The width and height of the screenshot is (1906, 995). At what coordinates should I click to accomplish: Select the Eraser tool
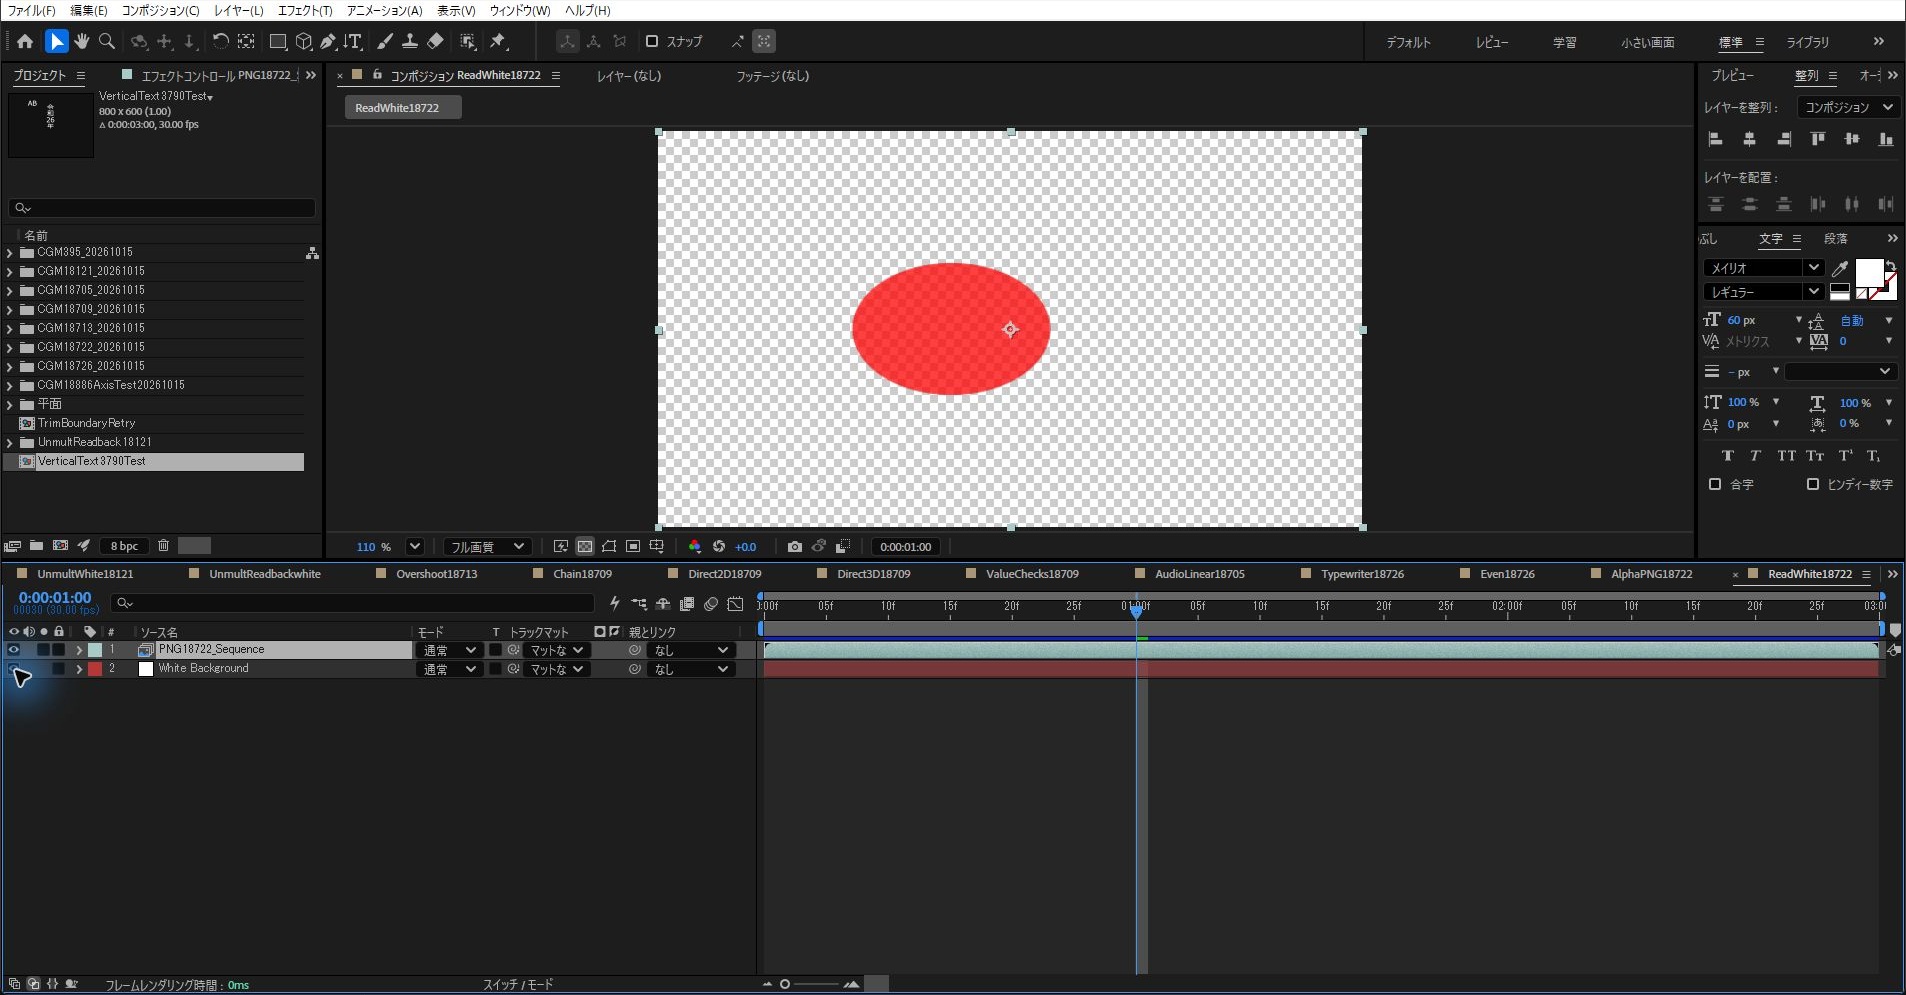pyautogui.click(x=435, y=41)
